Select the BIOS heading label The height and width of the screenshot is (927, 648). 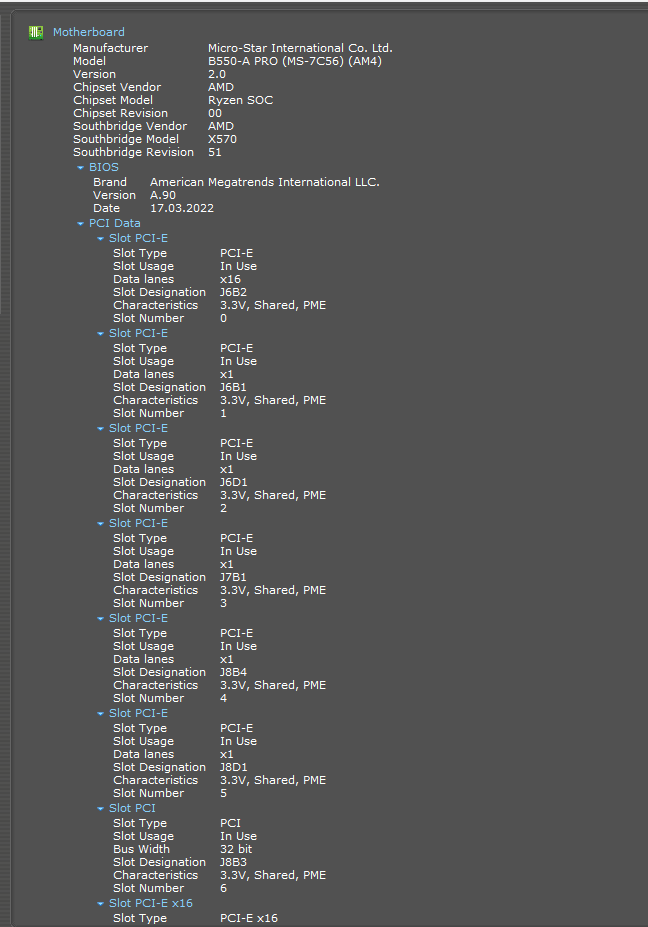[x=103, y=167]
